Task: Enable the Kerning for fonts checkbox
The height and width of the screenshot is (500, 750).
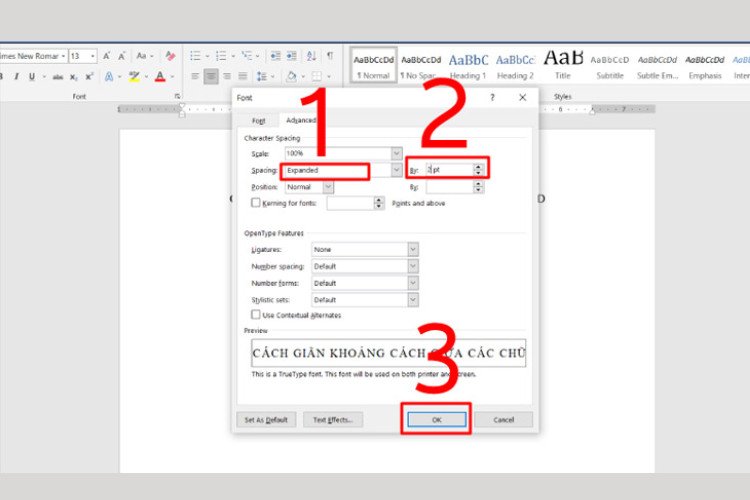Action: (256, 203)
